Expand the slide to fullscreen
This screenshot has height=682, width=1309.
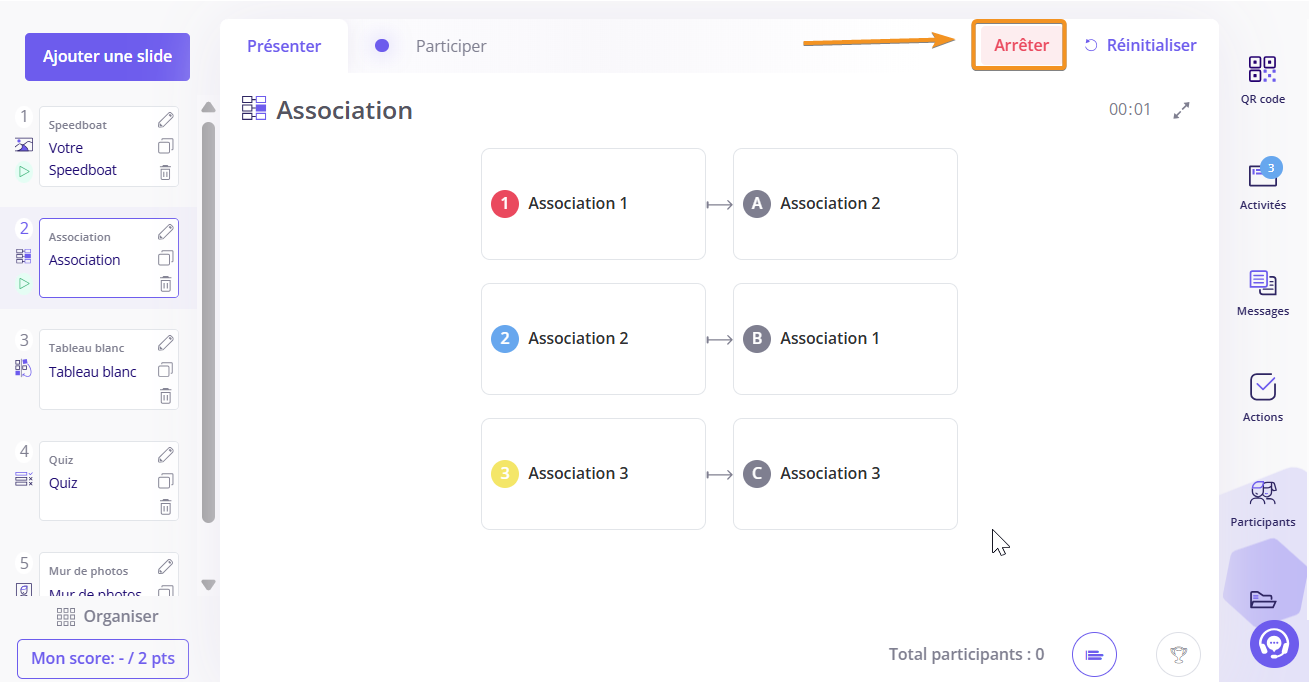pos(1182,110)
